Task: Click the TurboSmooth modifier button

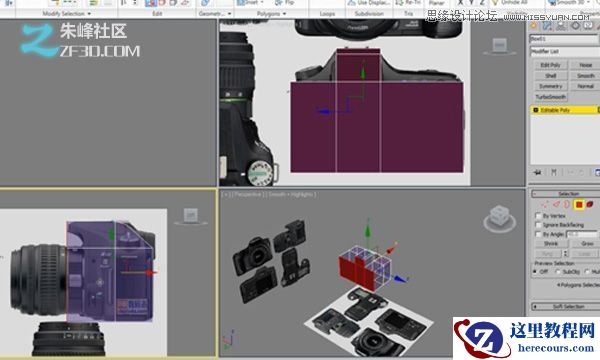Action: click(x=550, y=97)
